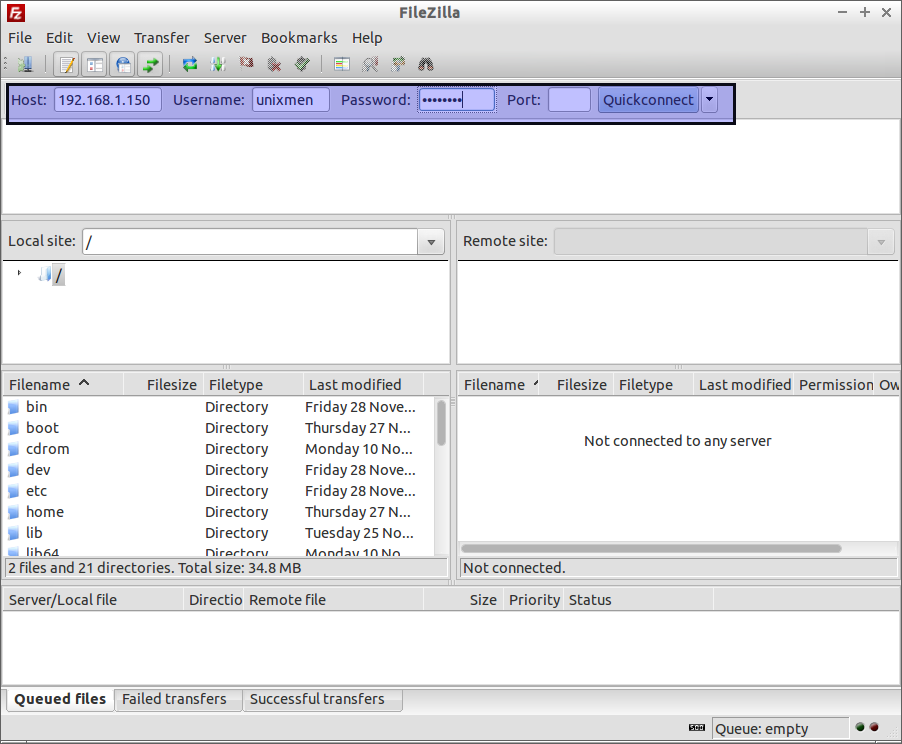This screenshot has width=902, height=744.
Task: Click the boot folder icon
Action: pyautogui.click(x=14, y=428)
